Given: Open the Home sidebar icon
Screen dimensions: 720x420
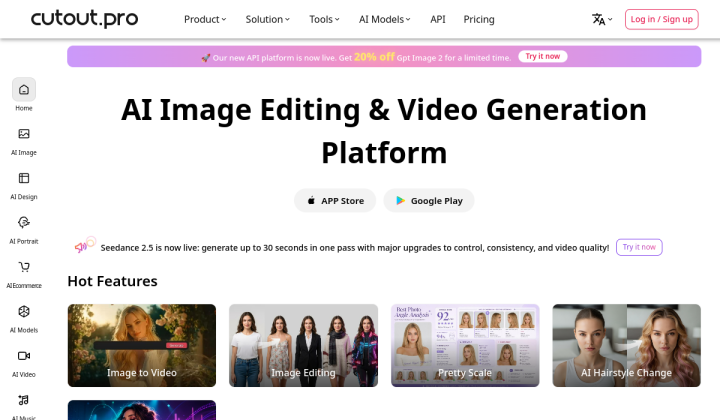Looking at the screenshot, I should (x=24, y=90).
